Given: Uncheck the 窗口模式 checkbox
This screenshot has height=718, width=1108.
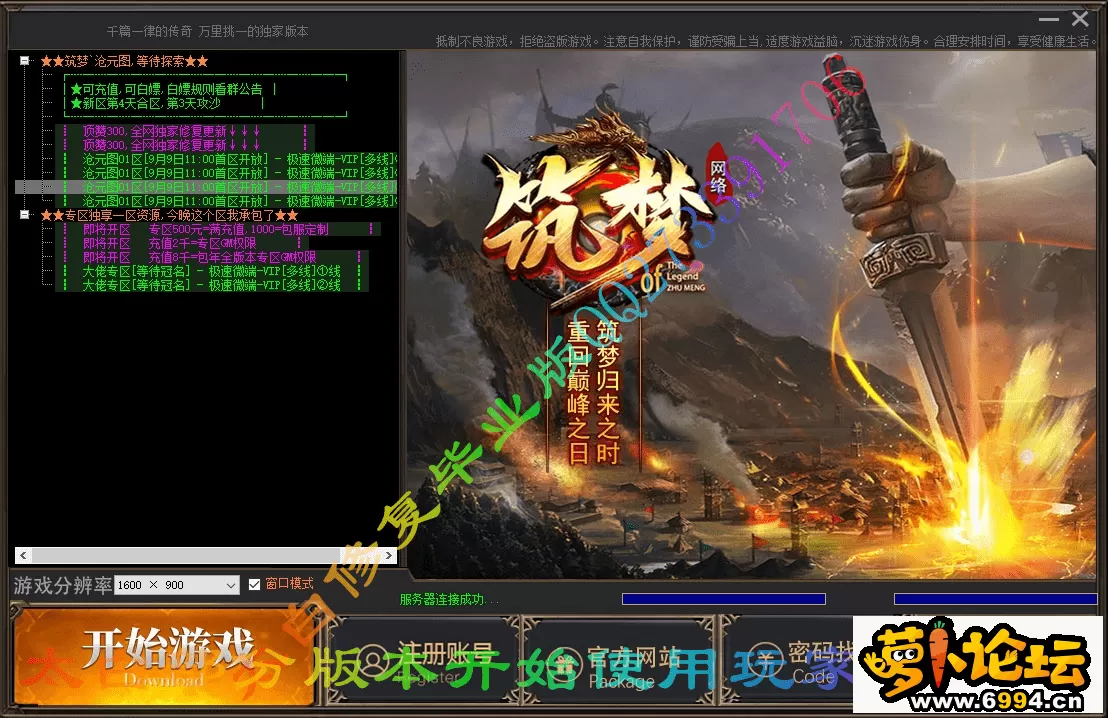Looking at the screenshot, I should (x=254, y=584).
